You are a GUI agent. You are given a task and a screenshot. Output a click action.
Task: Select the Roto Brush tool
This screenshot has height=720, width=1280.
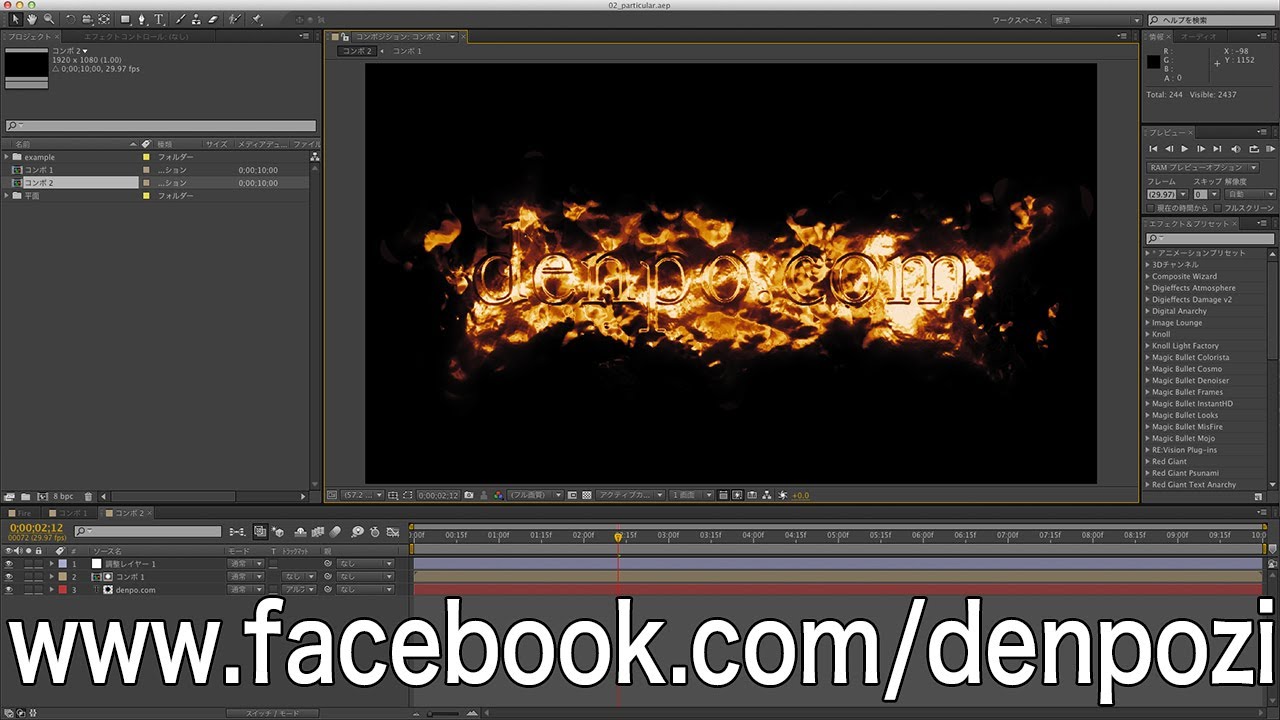235,19
